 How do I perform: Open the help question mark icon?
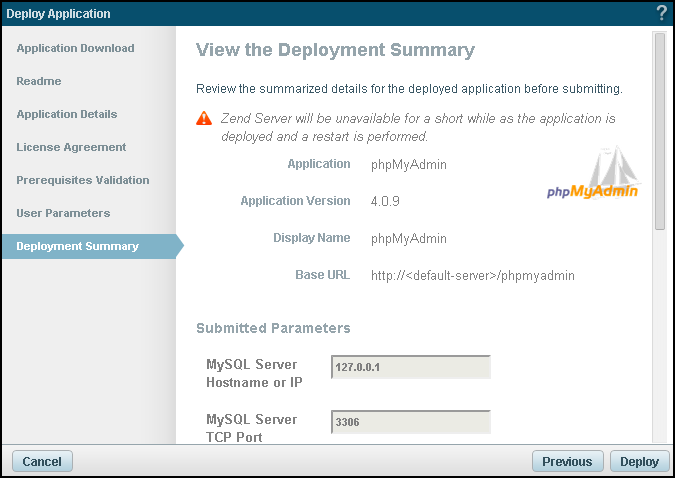click(661, 13)
